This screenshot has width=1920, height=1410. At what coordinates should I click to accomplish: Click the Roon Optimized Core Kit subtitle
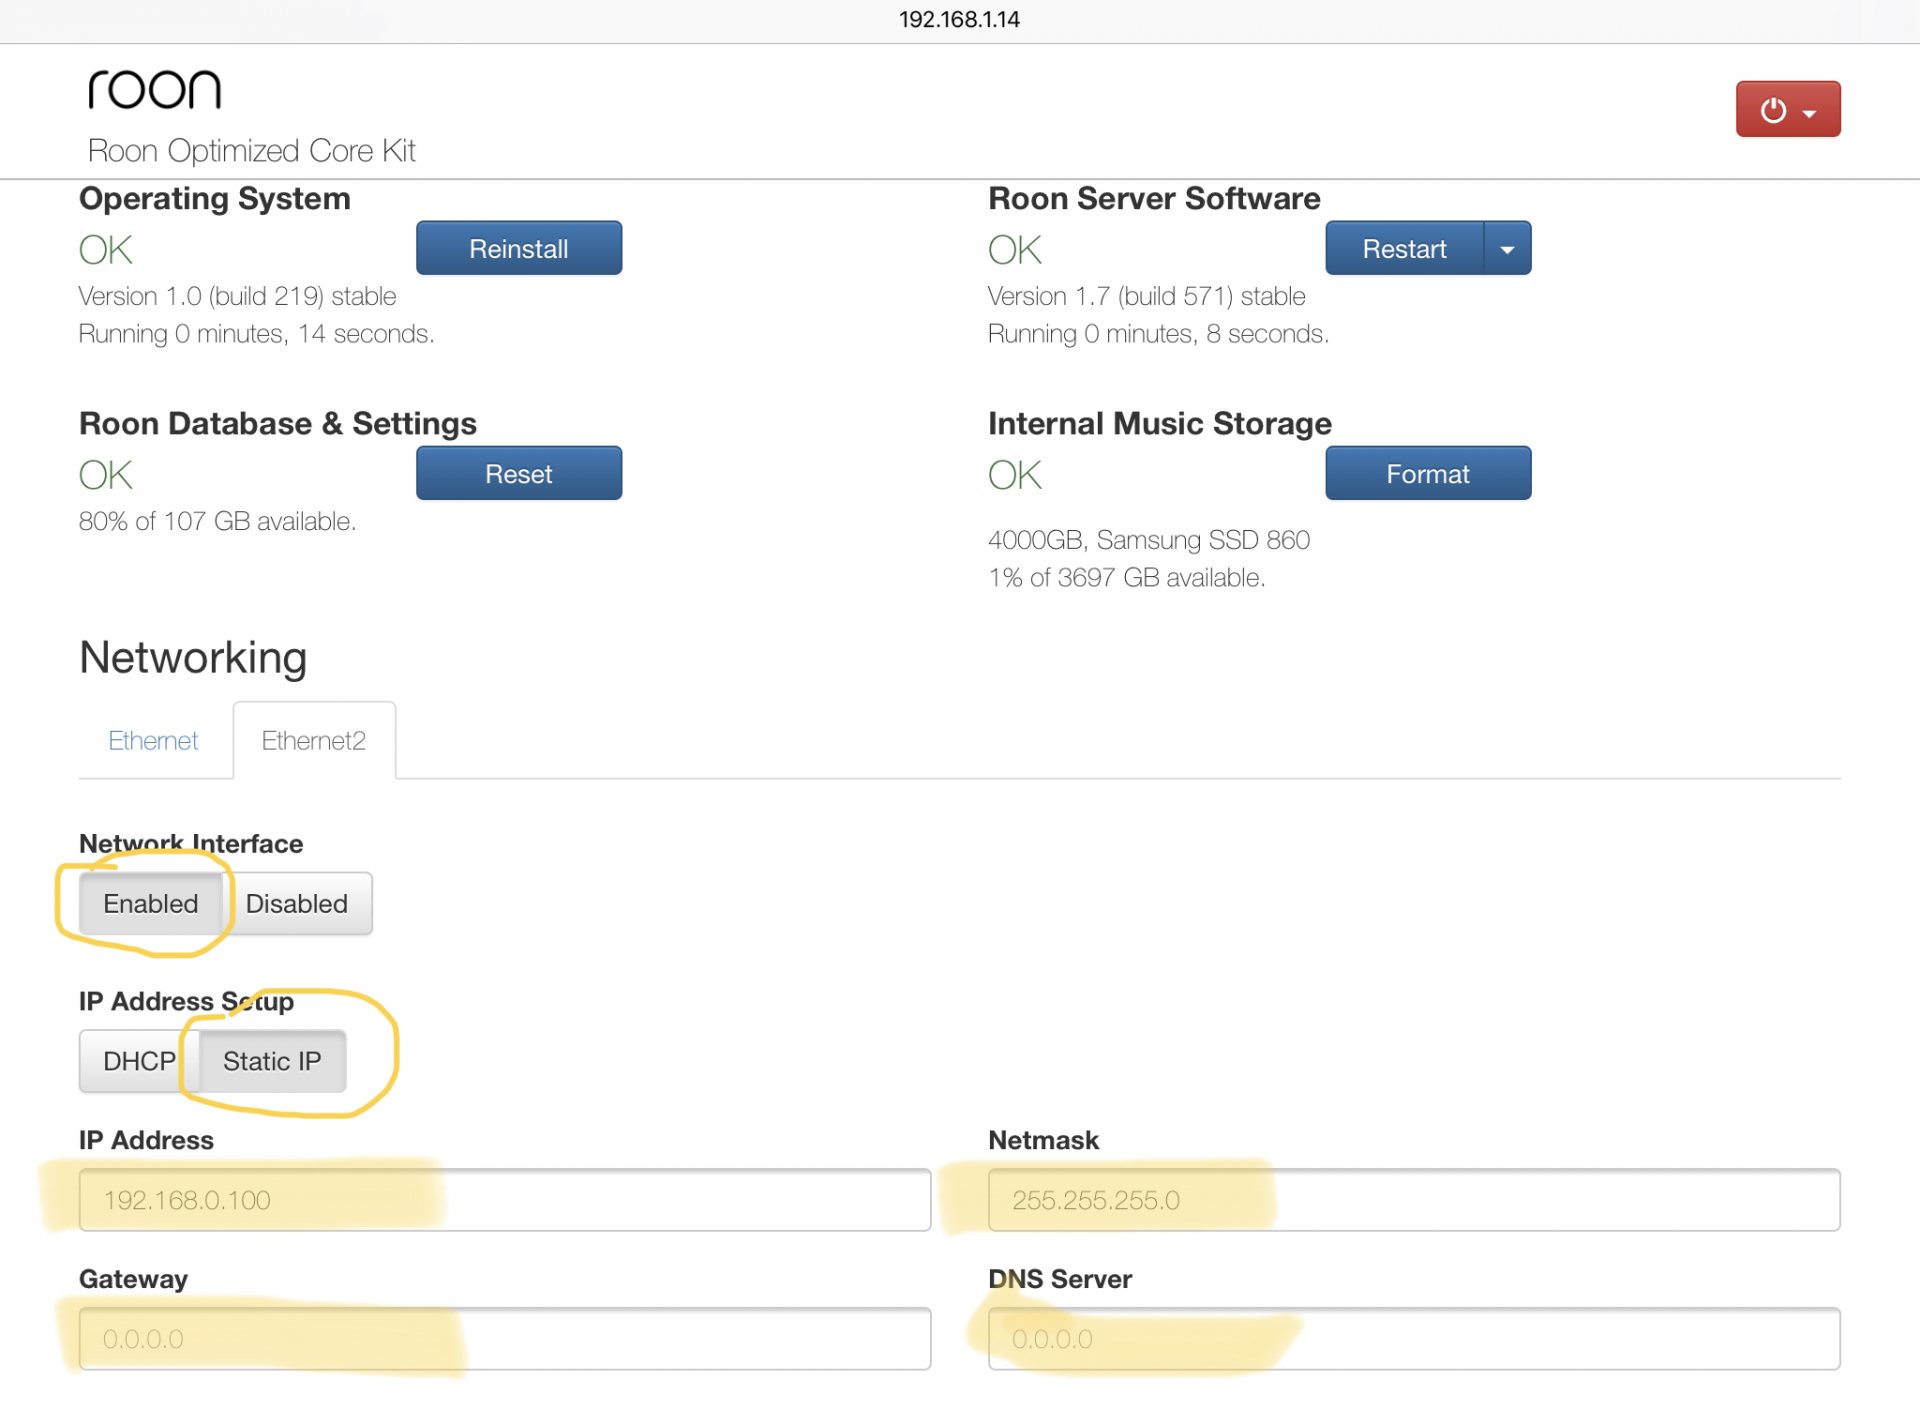pyautogui.click(x=252, y=150)
